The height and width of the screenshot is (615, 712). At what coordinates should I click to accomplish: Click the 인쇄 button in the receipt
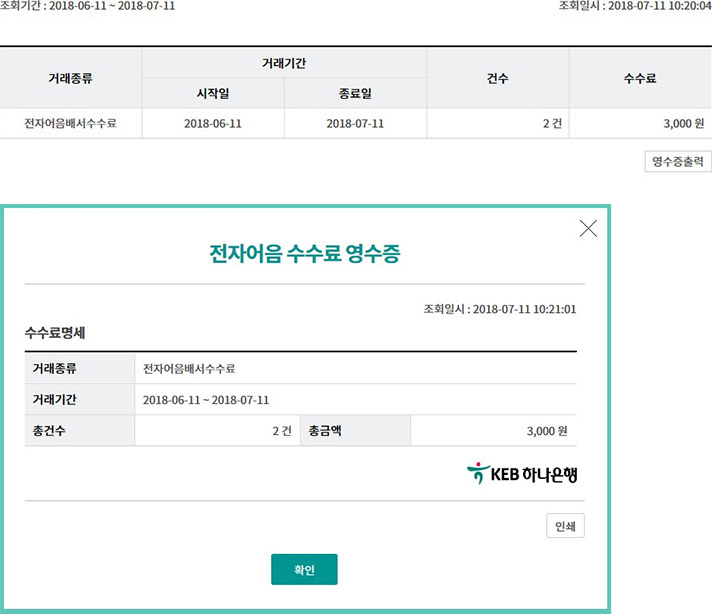pyautogui.click(x=565, y=527)
